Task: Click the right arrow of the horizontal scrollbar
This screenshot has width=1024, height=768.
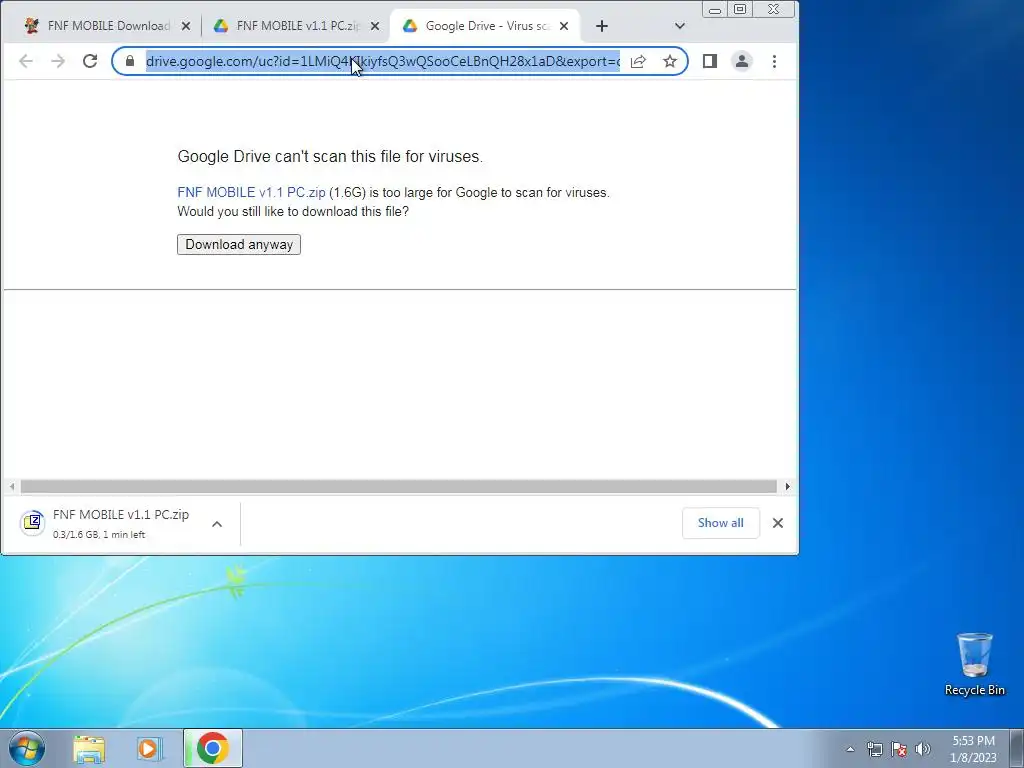Action: (x=788, y=487)
